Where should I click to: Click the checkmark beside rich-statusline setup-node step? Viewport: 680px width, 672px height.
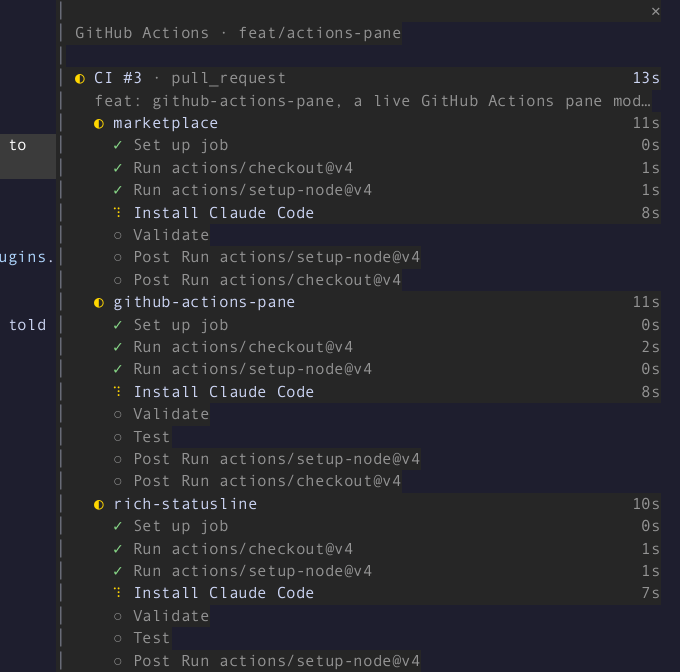[118, 571]
